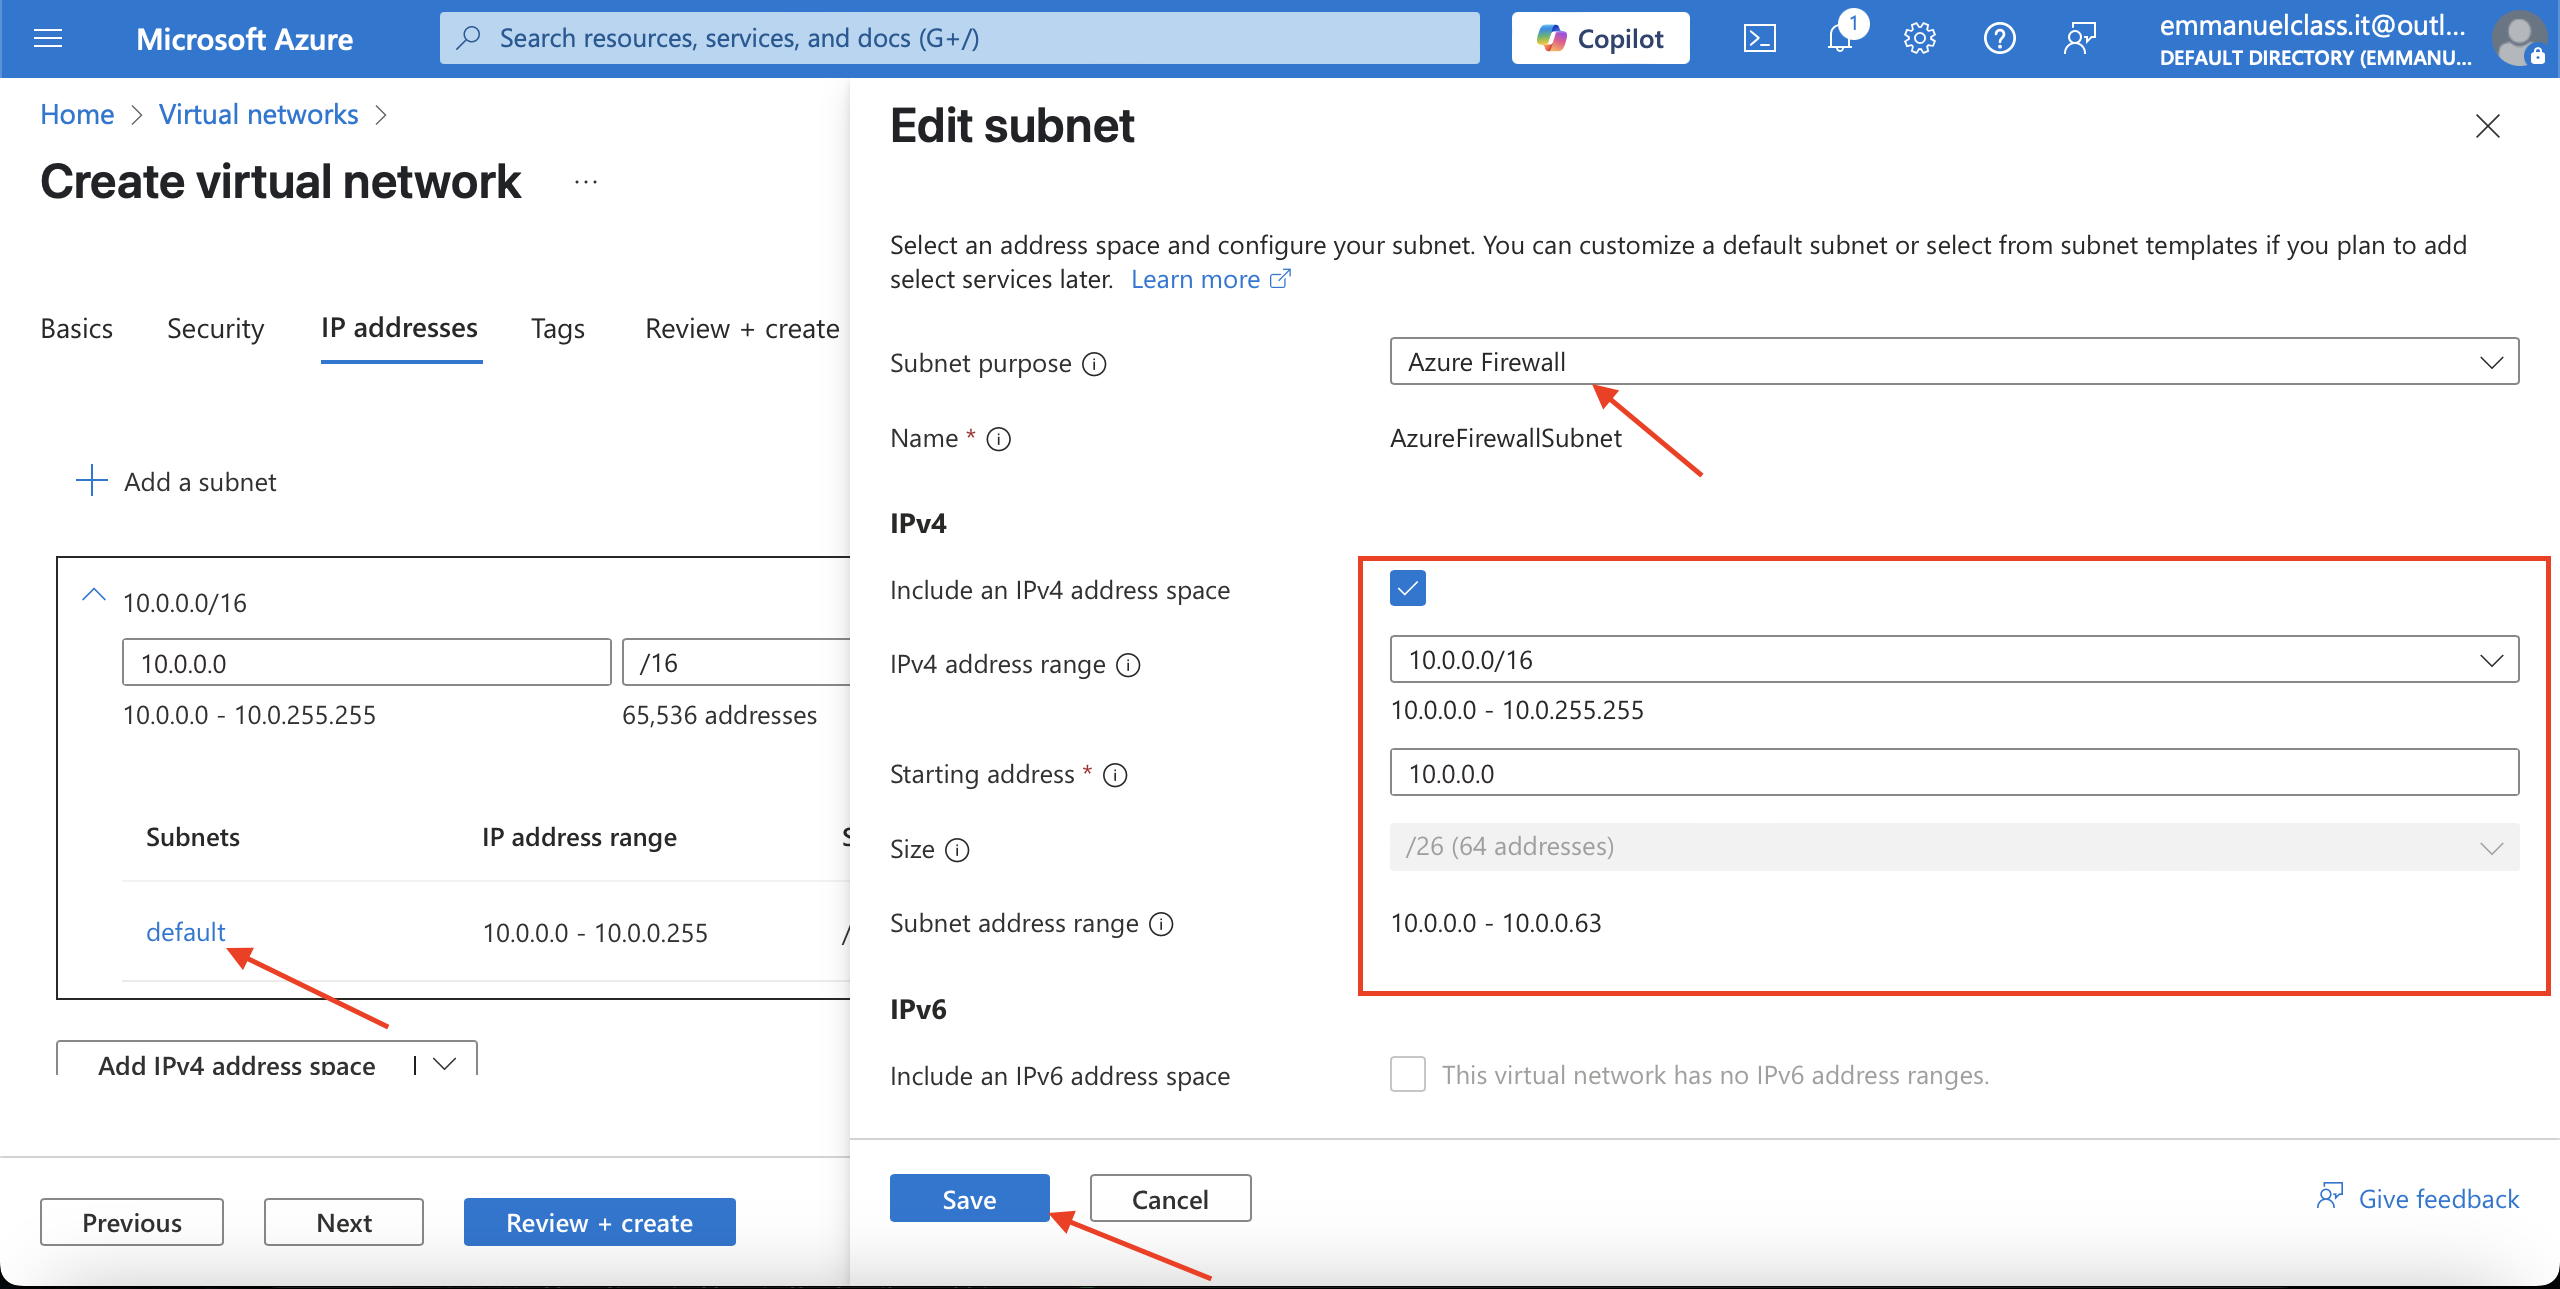
Task: Click the 10.0.0.0 - 10.0.0.63 range text
Action: (x=1495, y=923)
